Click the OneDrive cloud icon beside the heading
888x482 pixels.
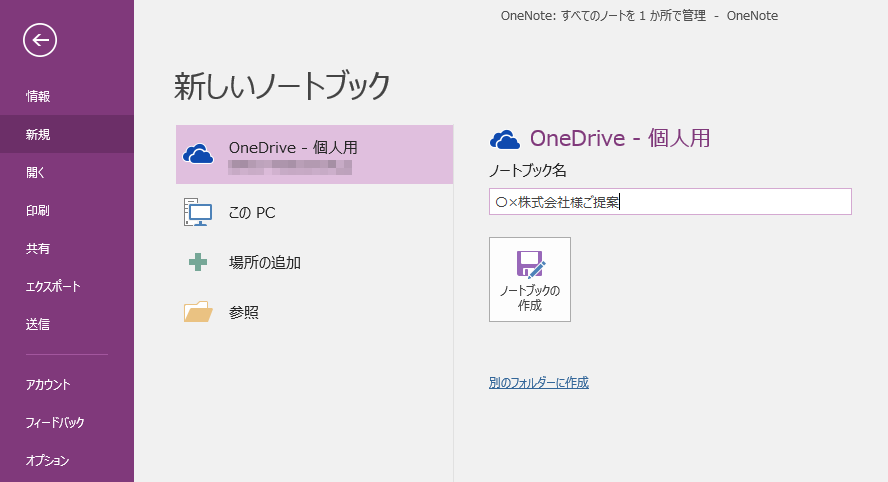(505, 139)
